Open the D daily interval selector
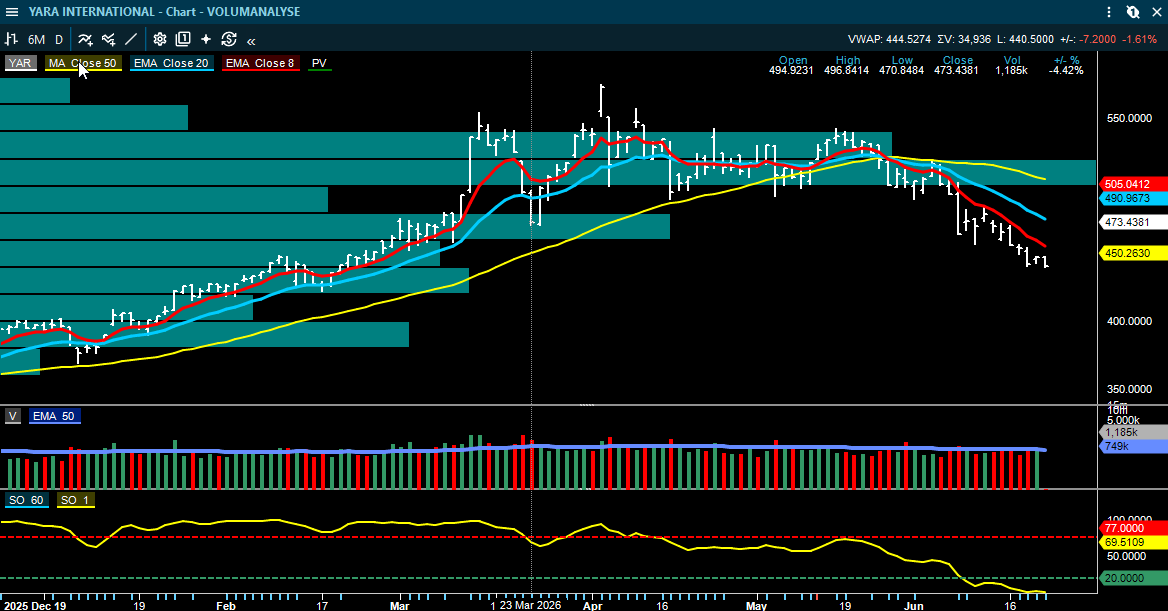The width and height of the screenshot is (1168, 611). pos(59,39)
